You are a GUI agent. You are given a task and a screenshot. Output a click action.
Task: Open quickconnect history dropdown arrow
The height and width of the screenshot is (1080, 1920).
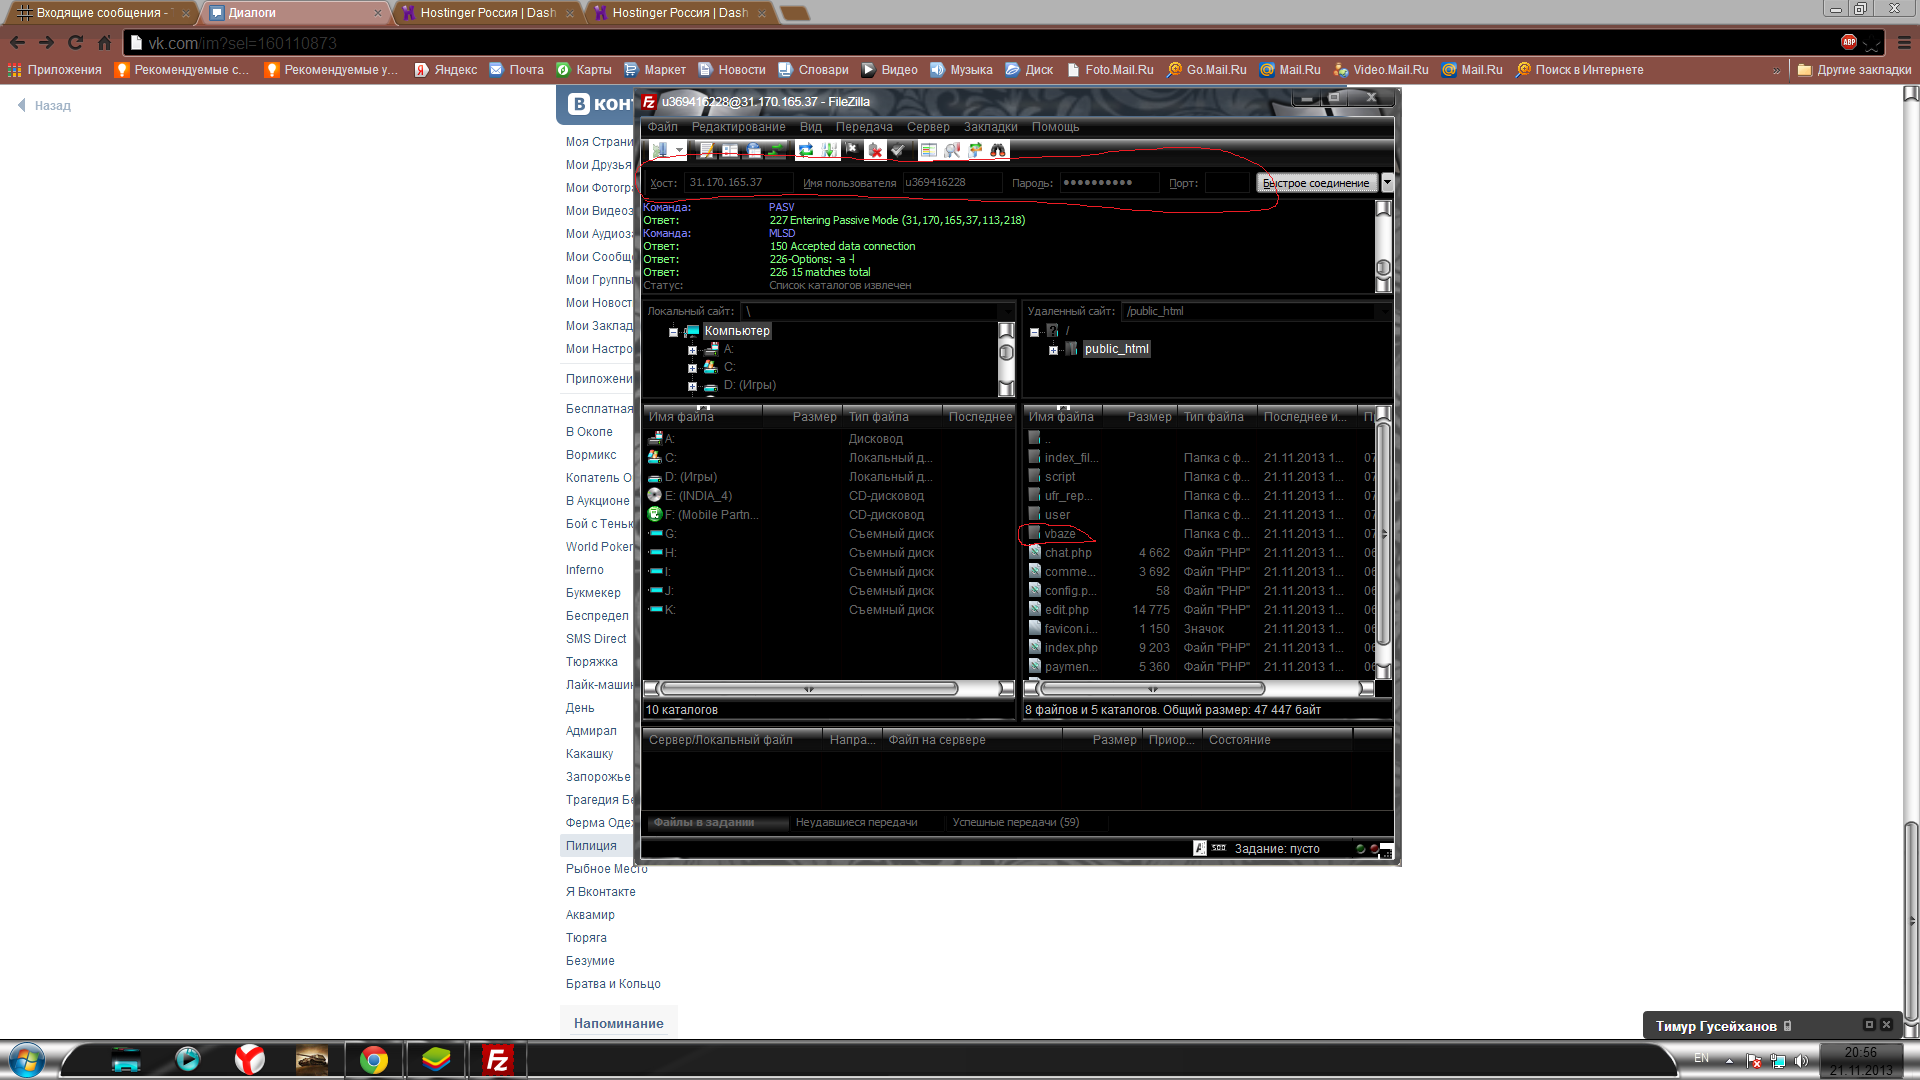pyautogui.click(x=1387, y=183)
